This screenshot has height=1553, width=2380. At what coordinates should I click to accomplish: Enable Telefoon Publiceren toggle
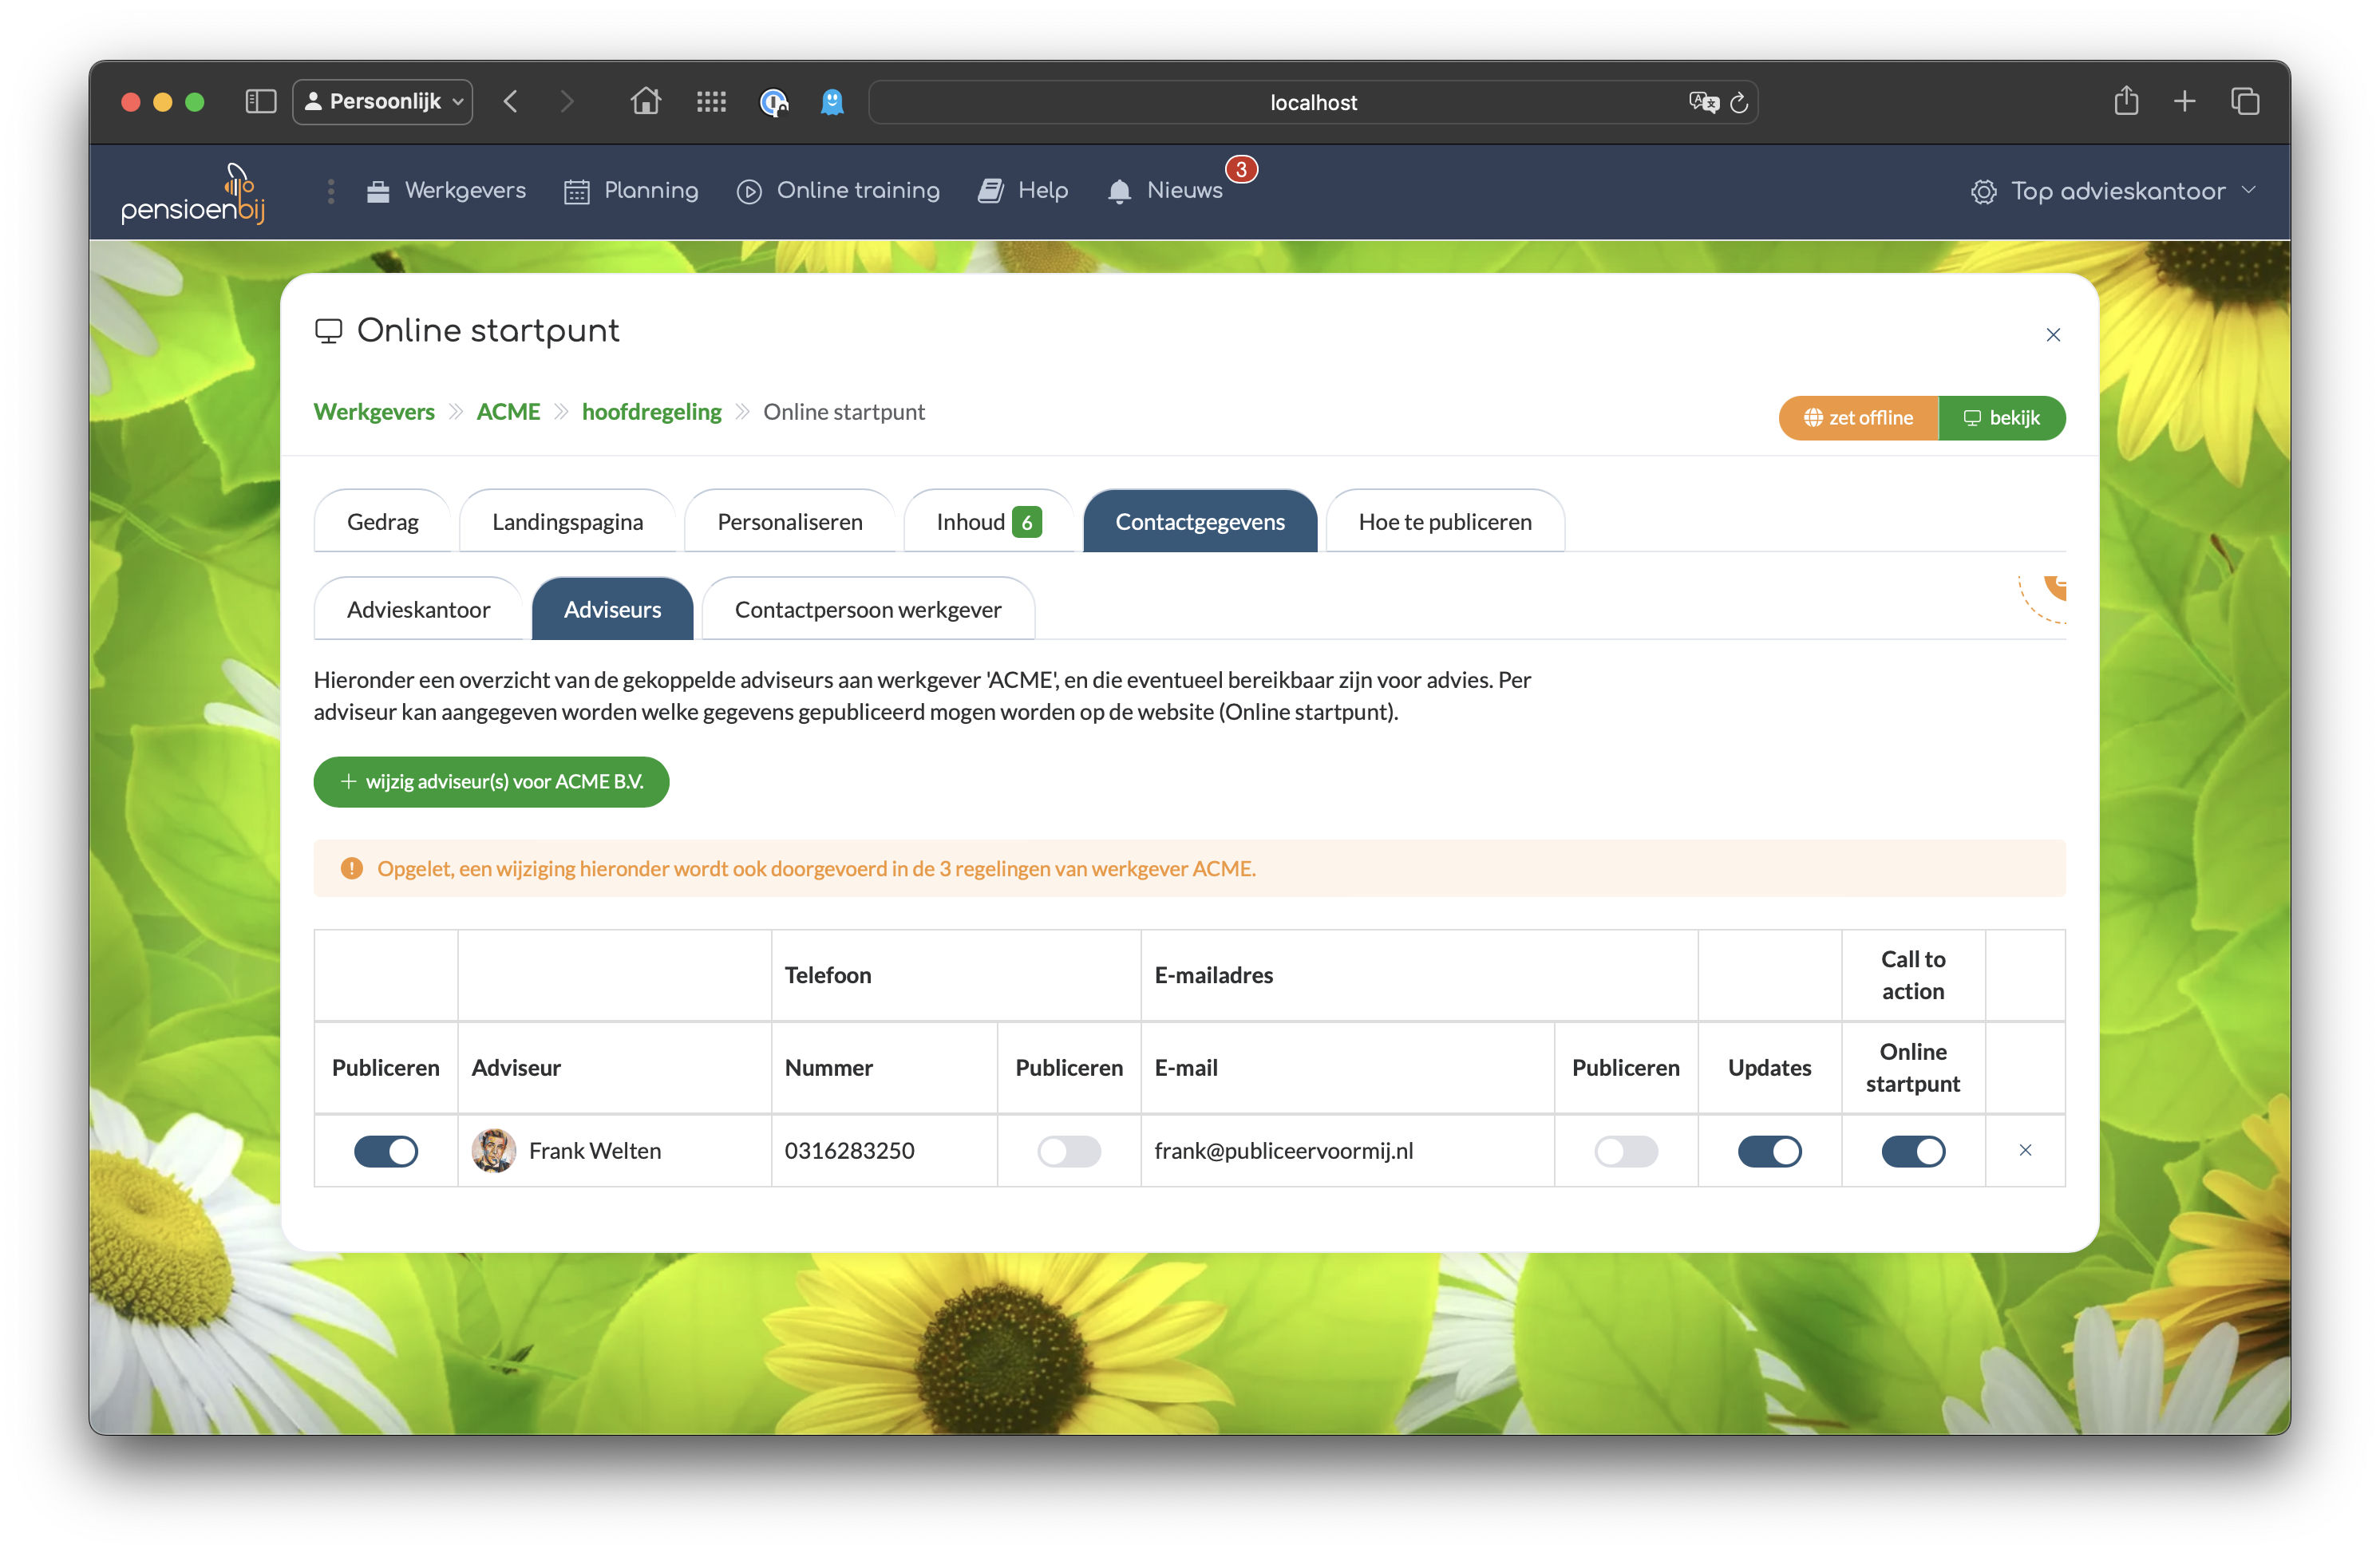click(x=1069, y=1151)
